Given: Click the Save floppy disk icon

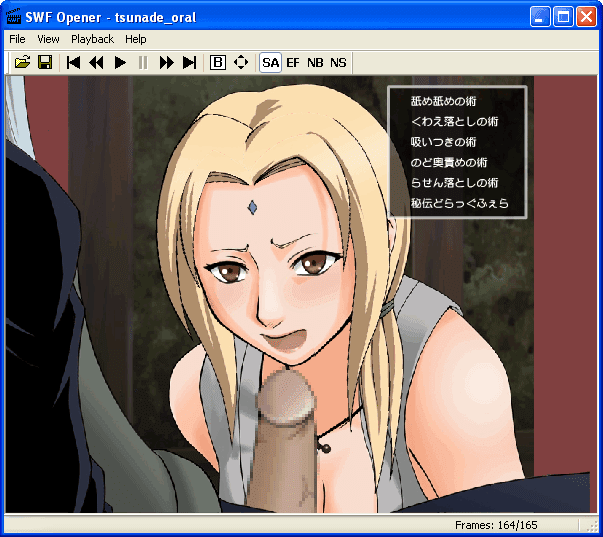Looking at the screenshot, I should (x=45, y=62).
